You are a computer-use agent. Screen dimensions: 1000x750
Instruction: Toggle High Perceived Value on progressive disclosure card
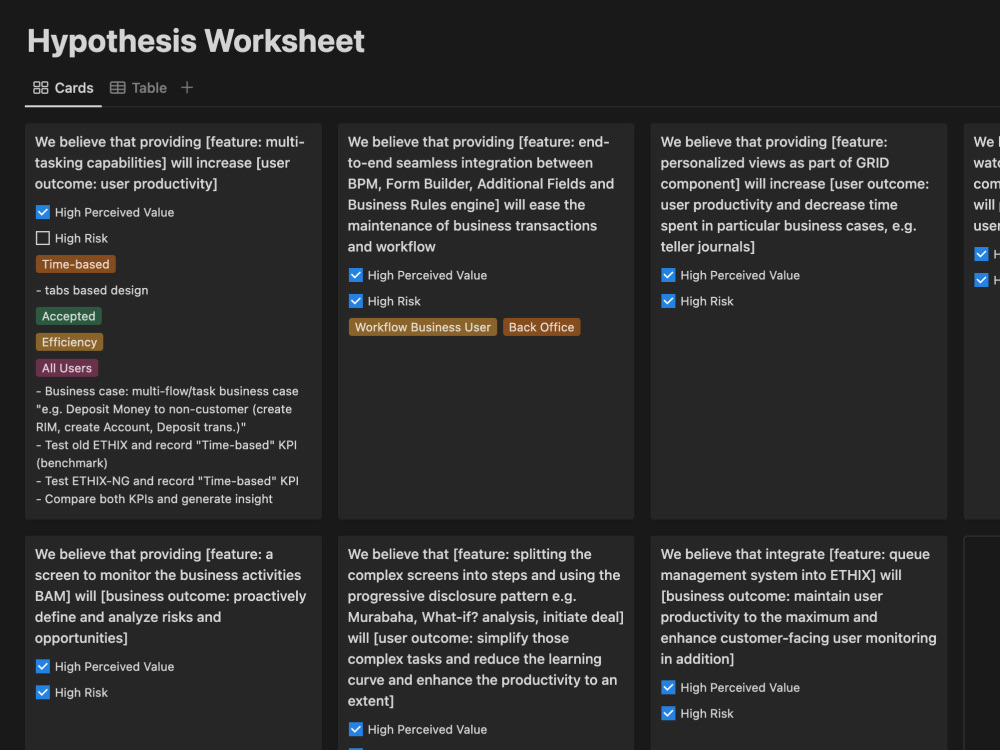tap(356, 730)
